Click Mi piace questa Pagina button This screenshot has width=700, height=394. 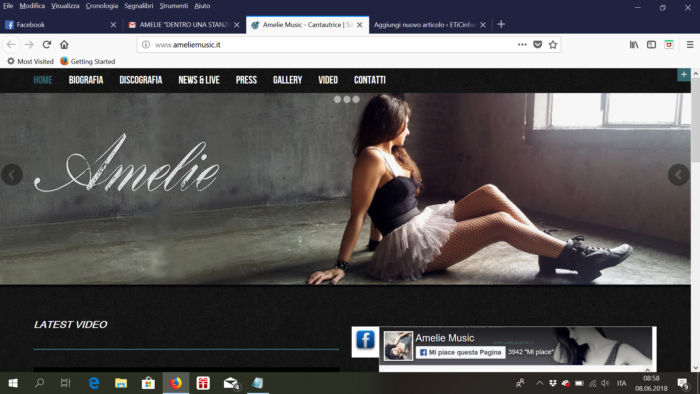pyautogui.click(x=460, y=352)
